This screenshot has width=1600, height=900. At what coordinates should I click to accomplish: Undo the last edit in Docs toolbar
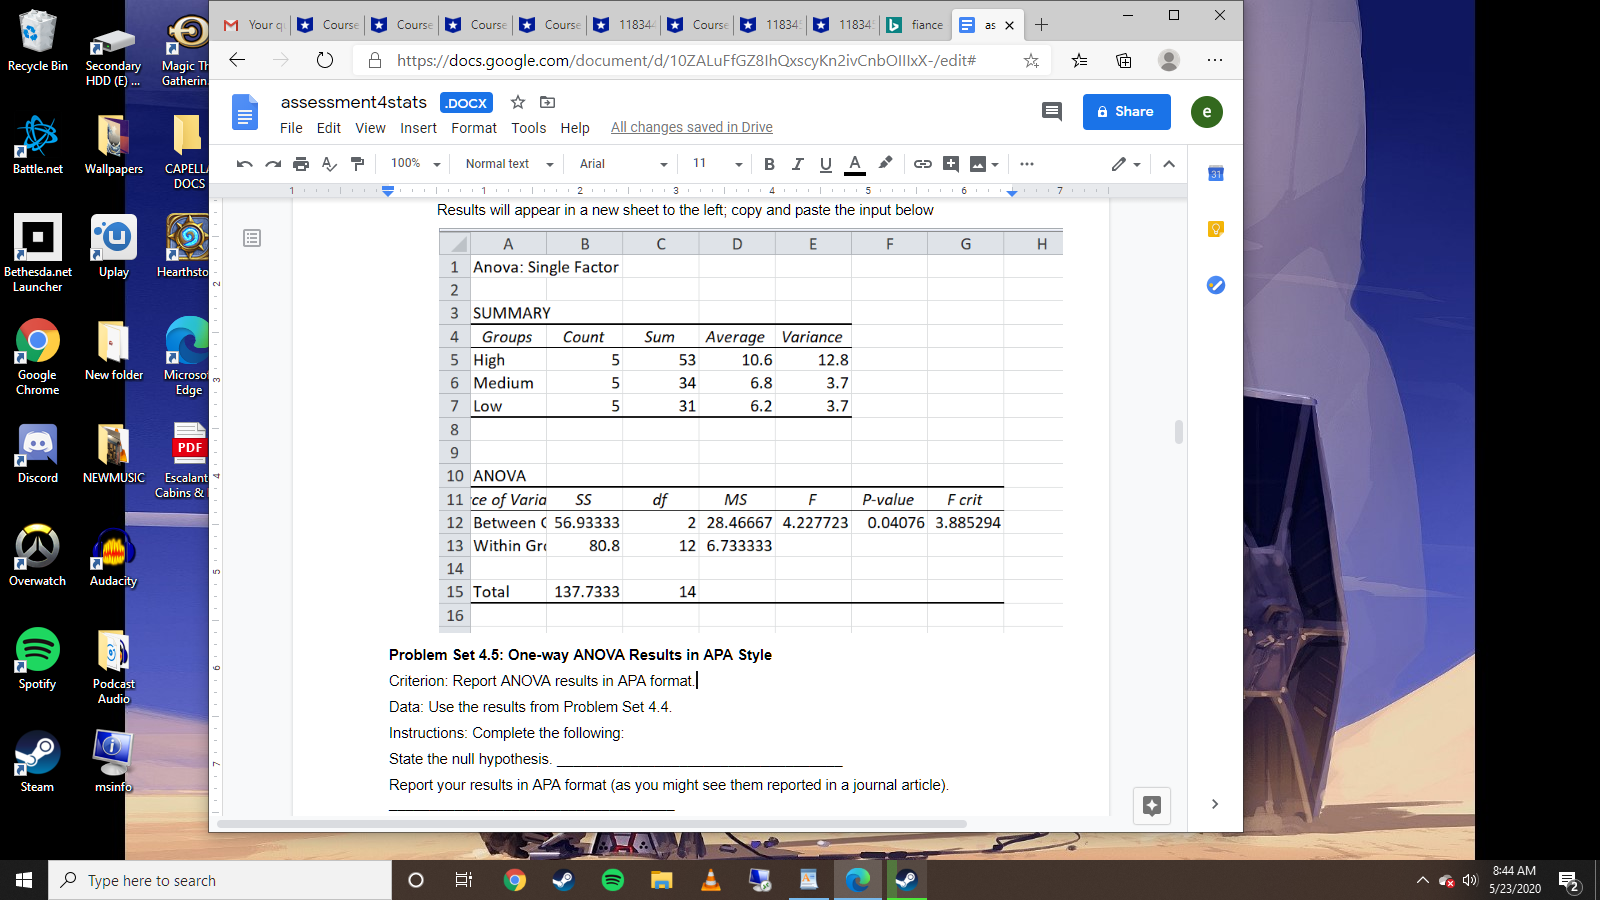(245, 164)
